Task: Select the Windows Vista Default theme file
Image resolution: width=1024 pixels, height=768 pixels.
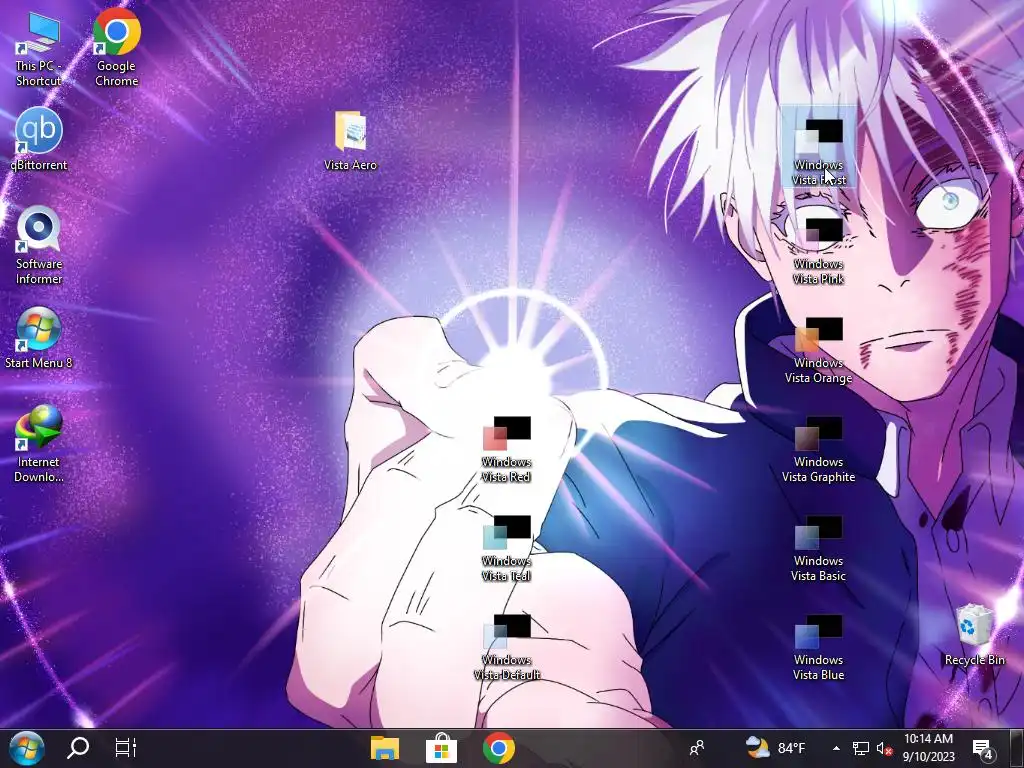Action: (x=506, y=648)
